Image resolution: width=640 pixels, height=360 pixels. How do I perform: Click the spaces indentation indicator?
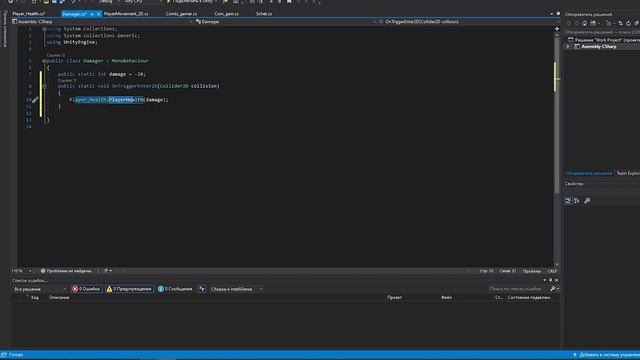pos(531,271)
